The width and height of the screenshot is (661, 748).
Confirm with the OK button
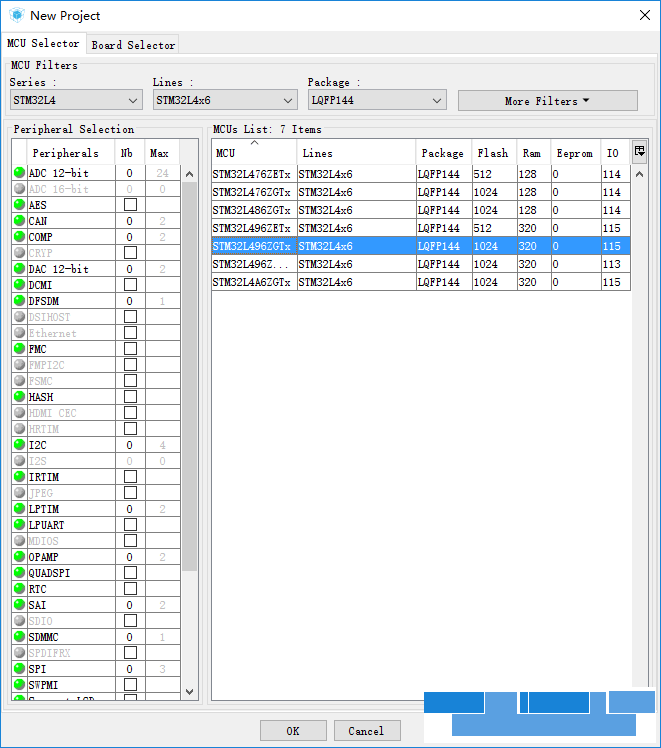tap(293, 731)
